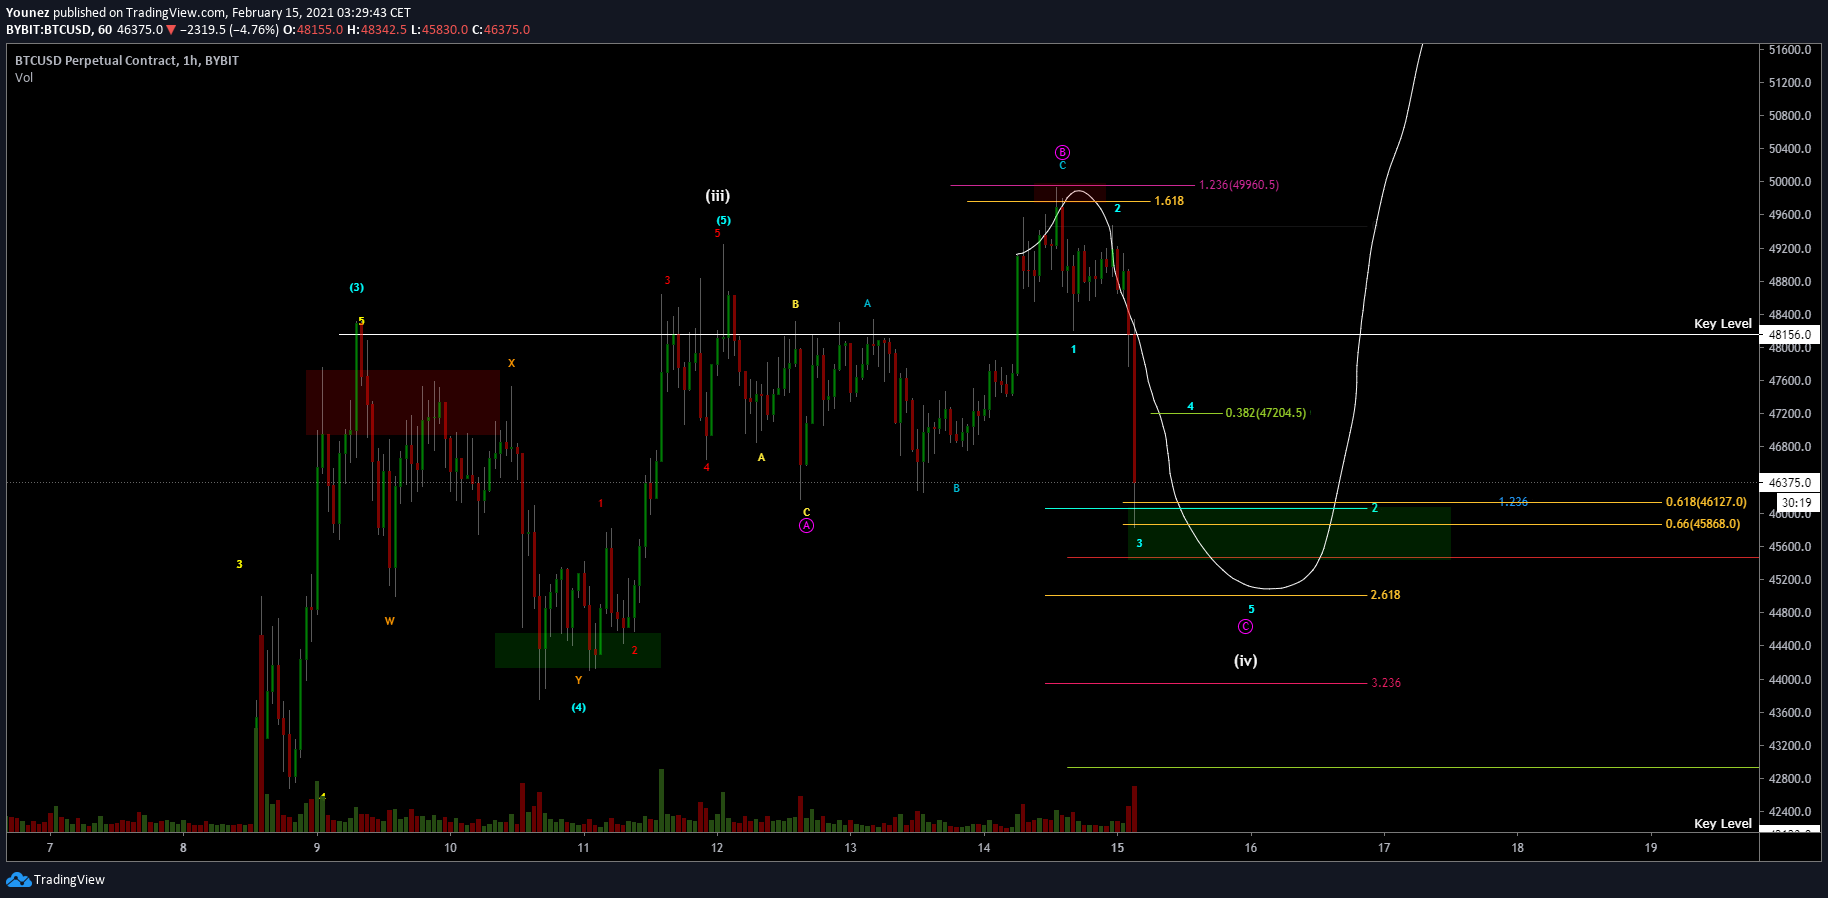This screenshot has height=898, width=1828.
Task: Click the high value H:48342.5 in header
Action: 377,30
